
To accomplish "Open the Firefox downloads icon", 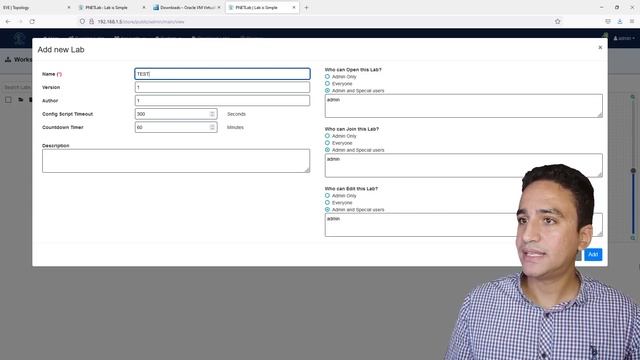I will 620,22.
